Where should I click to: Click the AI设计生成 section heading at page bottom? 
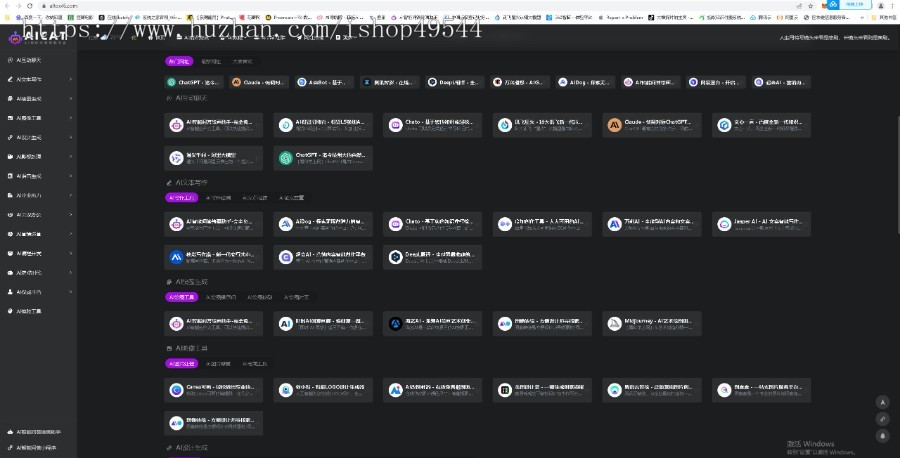[191, 448]
